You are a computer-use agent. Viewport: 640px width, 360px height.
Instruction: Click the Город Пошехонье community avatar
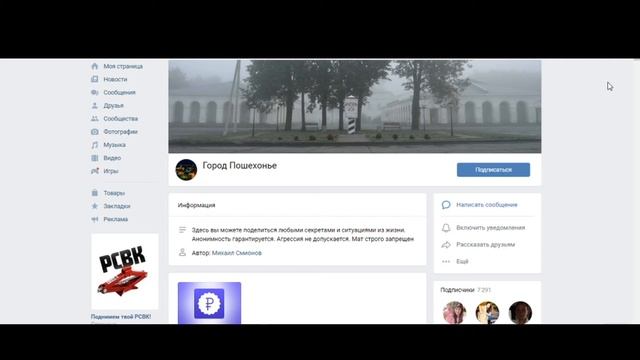click(186, 169)
